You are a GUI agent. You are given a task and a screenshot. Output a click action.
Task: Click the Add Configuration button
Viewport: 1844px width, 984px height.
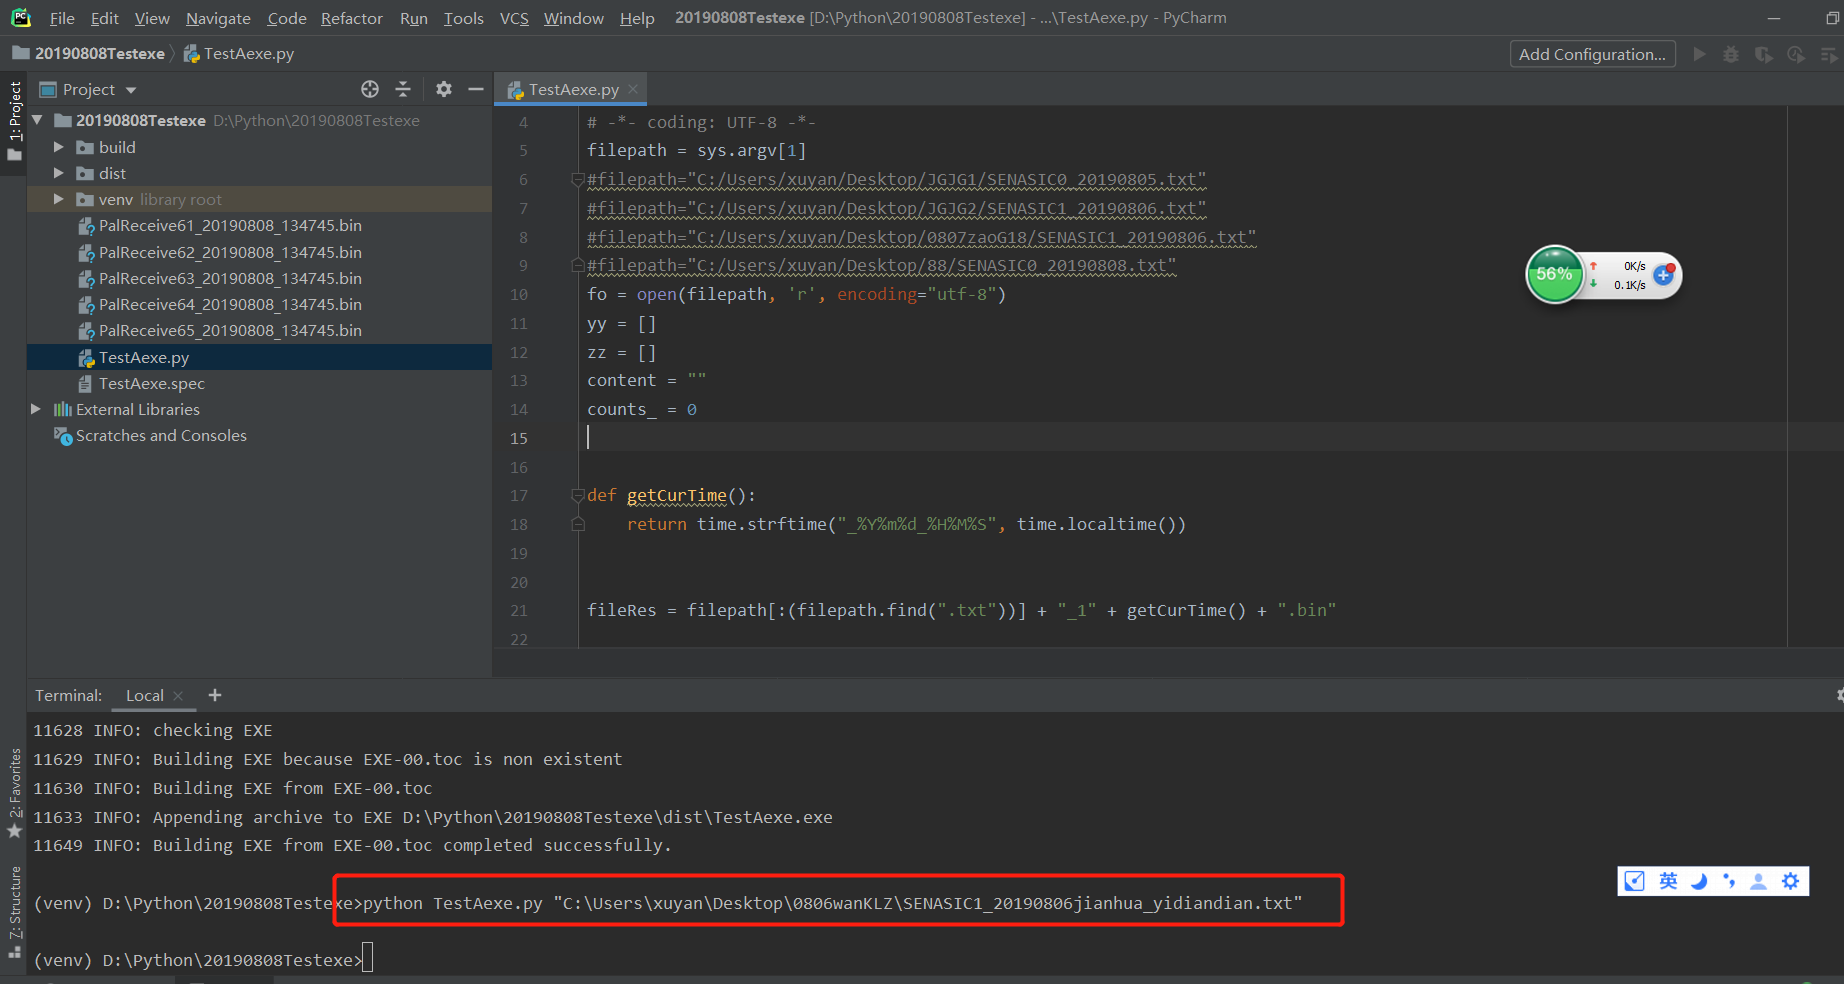pyautogui.click(x=1592, y=54)
